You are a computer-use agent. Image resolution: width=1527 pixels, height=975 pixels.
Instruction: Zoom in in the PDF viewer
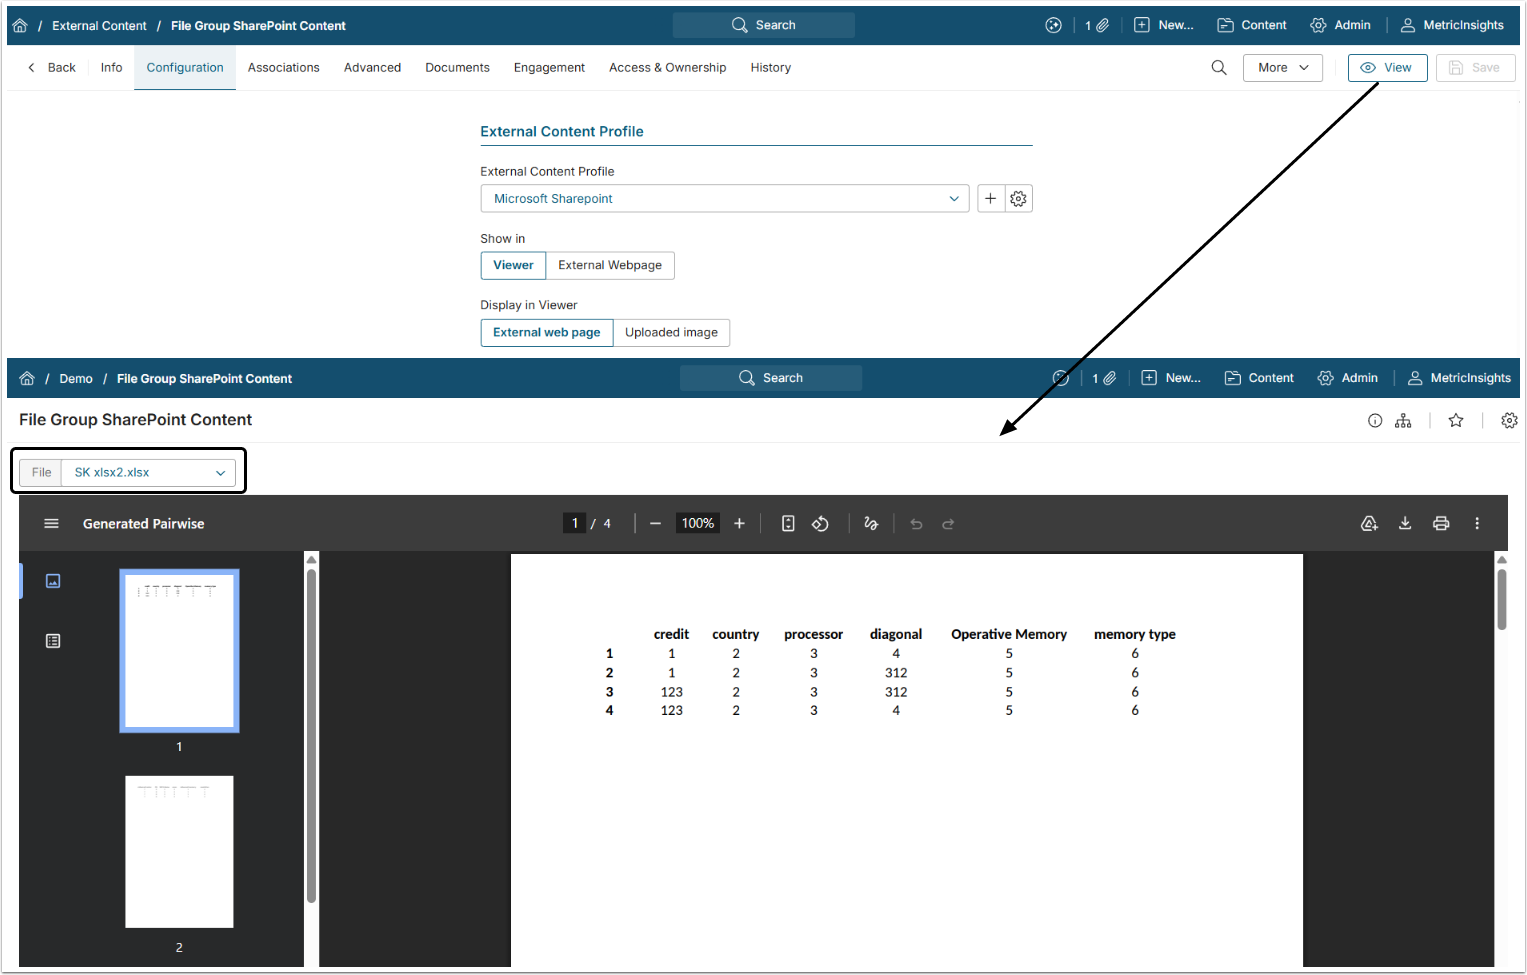coord(739,524)
